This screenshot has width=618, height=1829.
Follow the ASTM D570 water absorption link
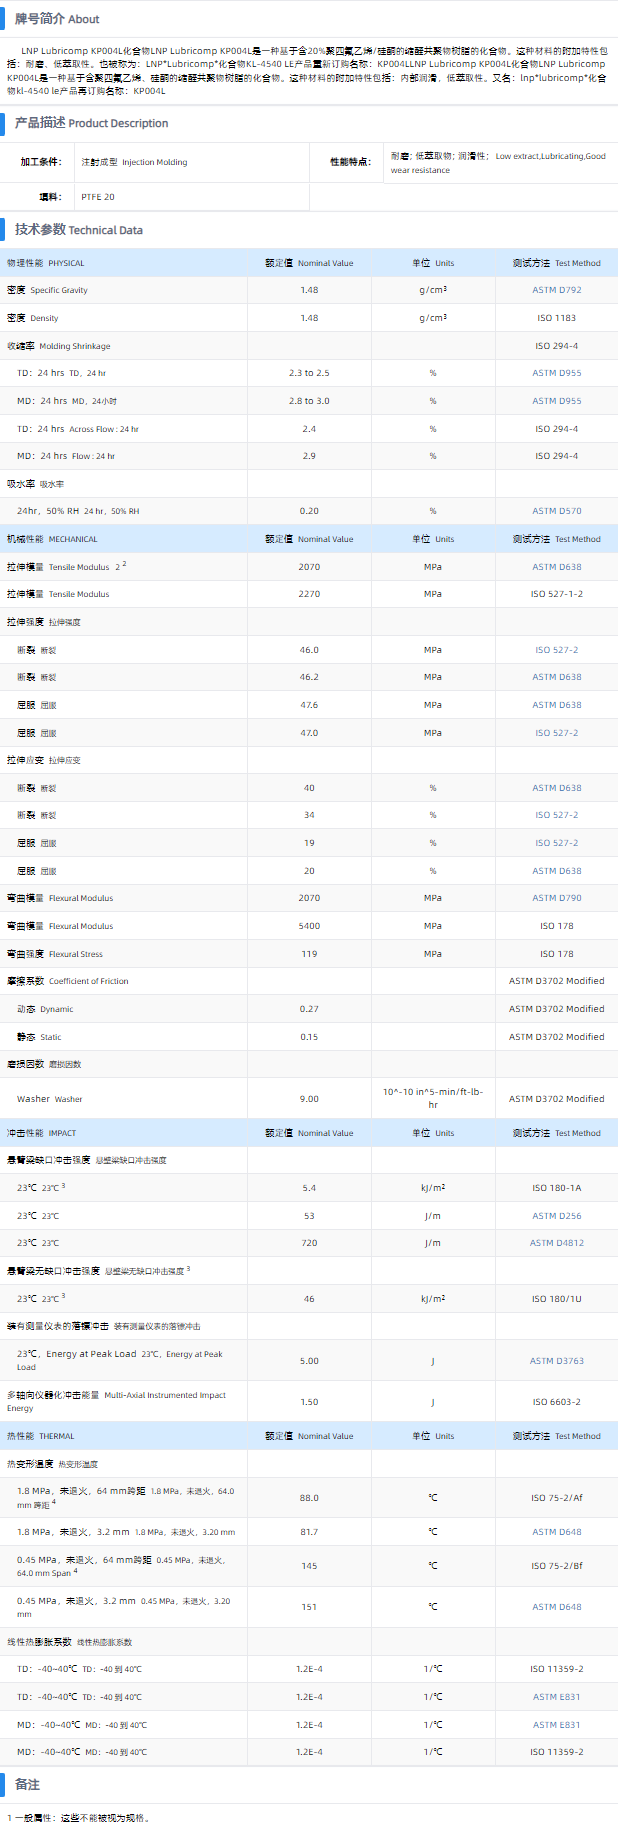coord(556,511)
